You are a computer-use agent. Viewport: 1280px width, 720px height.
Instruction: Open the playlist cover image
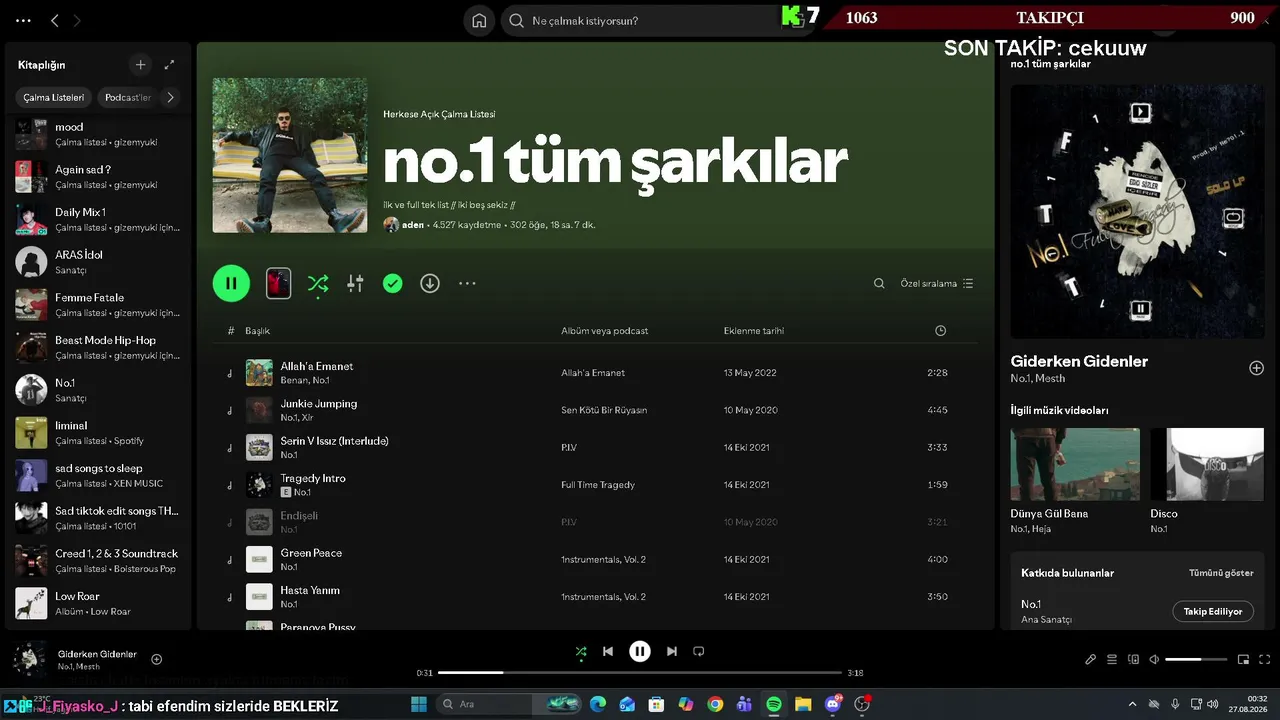pyautogui.click(x=290, y=155)
